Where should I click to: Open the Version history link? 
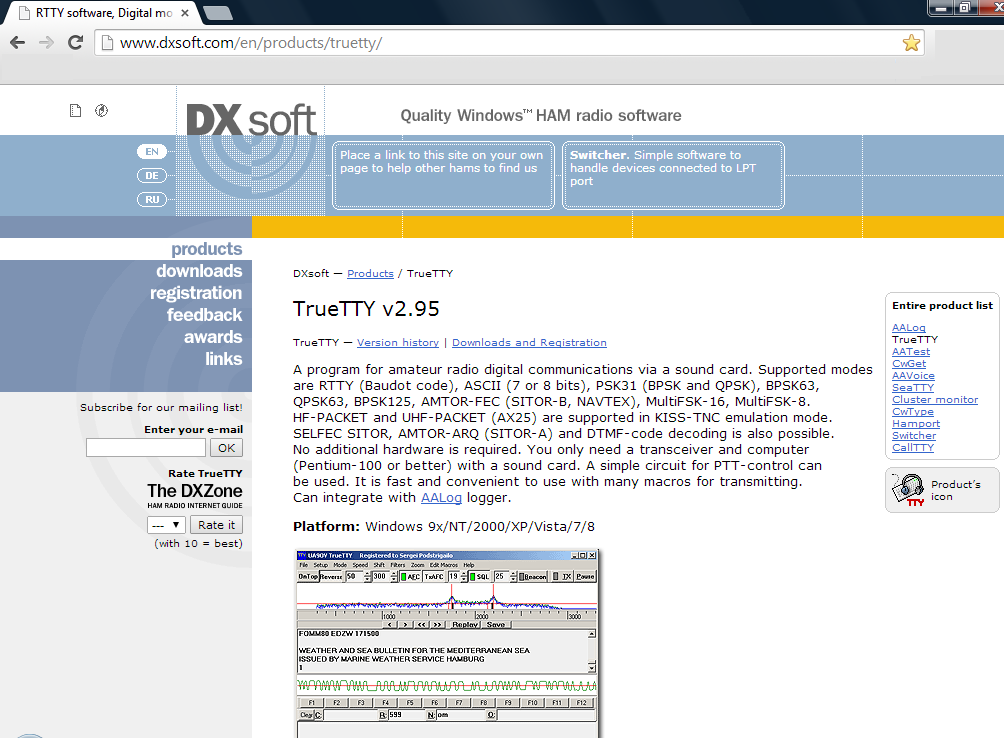point(397,343)
